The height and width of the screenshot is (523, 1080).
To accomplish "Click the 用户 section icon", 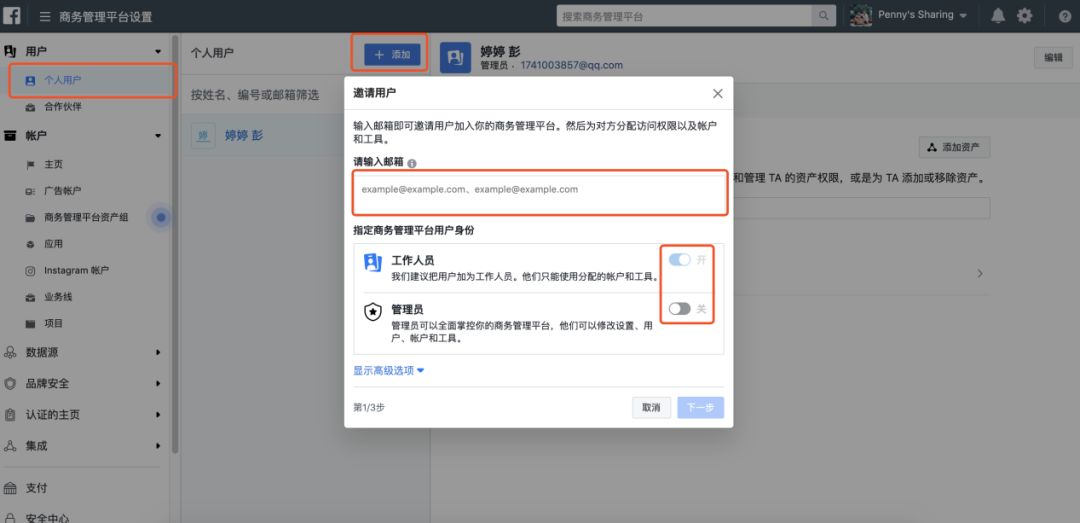I will [10, 51].
